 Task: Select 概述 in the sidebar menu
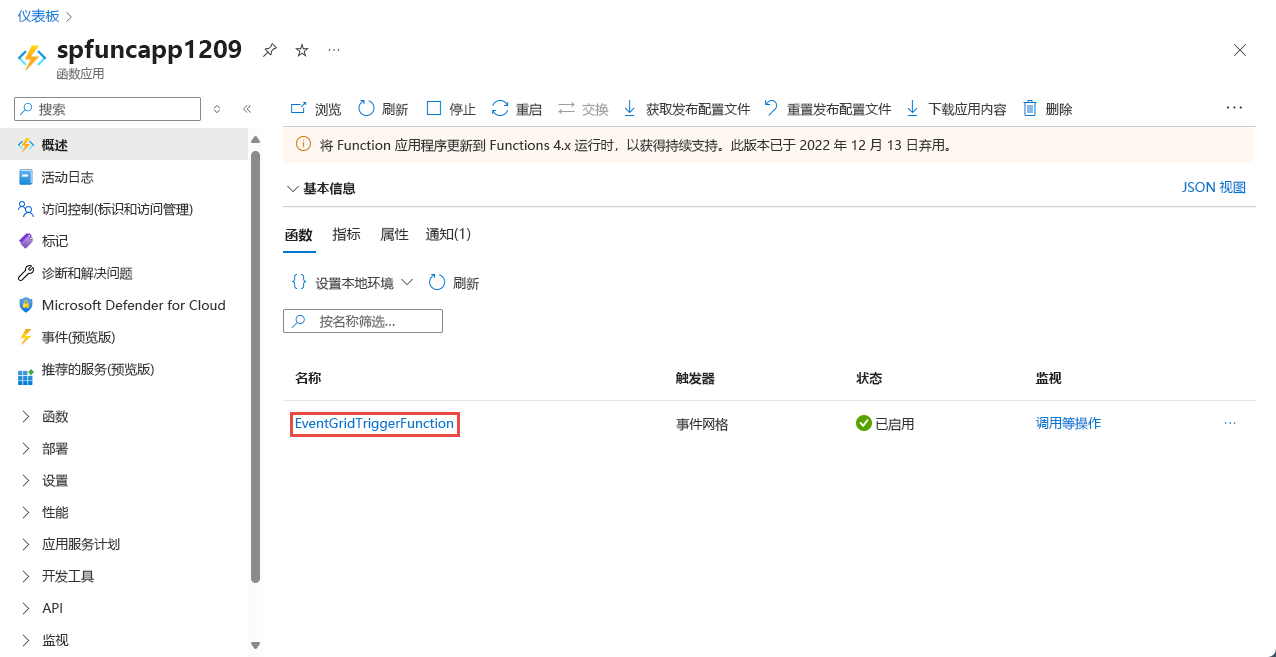124,145
